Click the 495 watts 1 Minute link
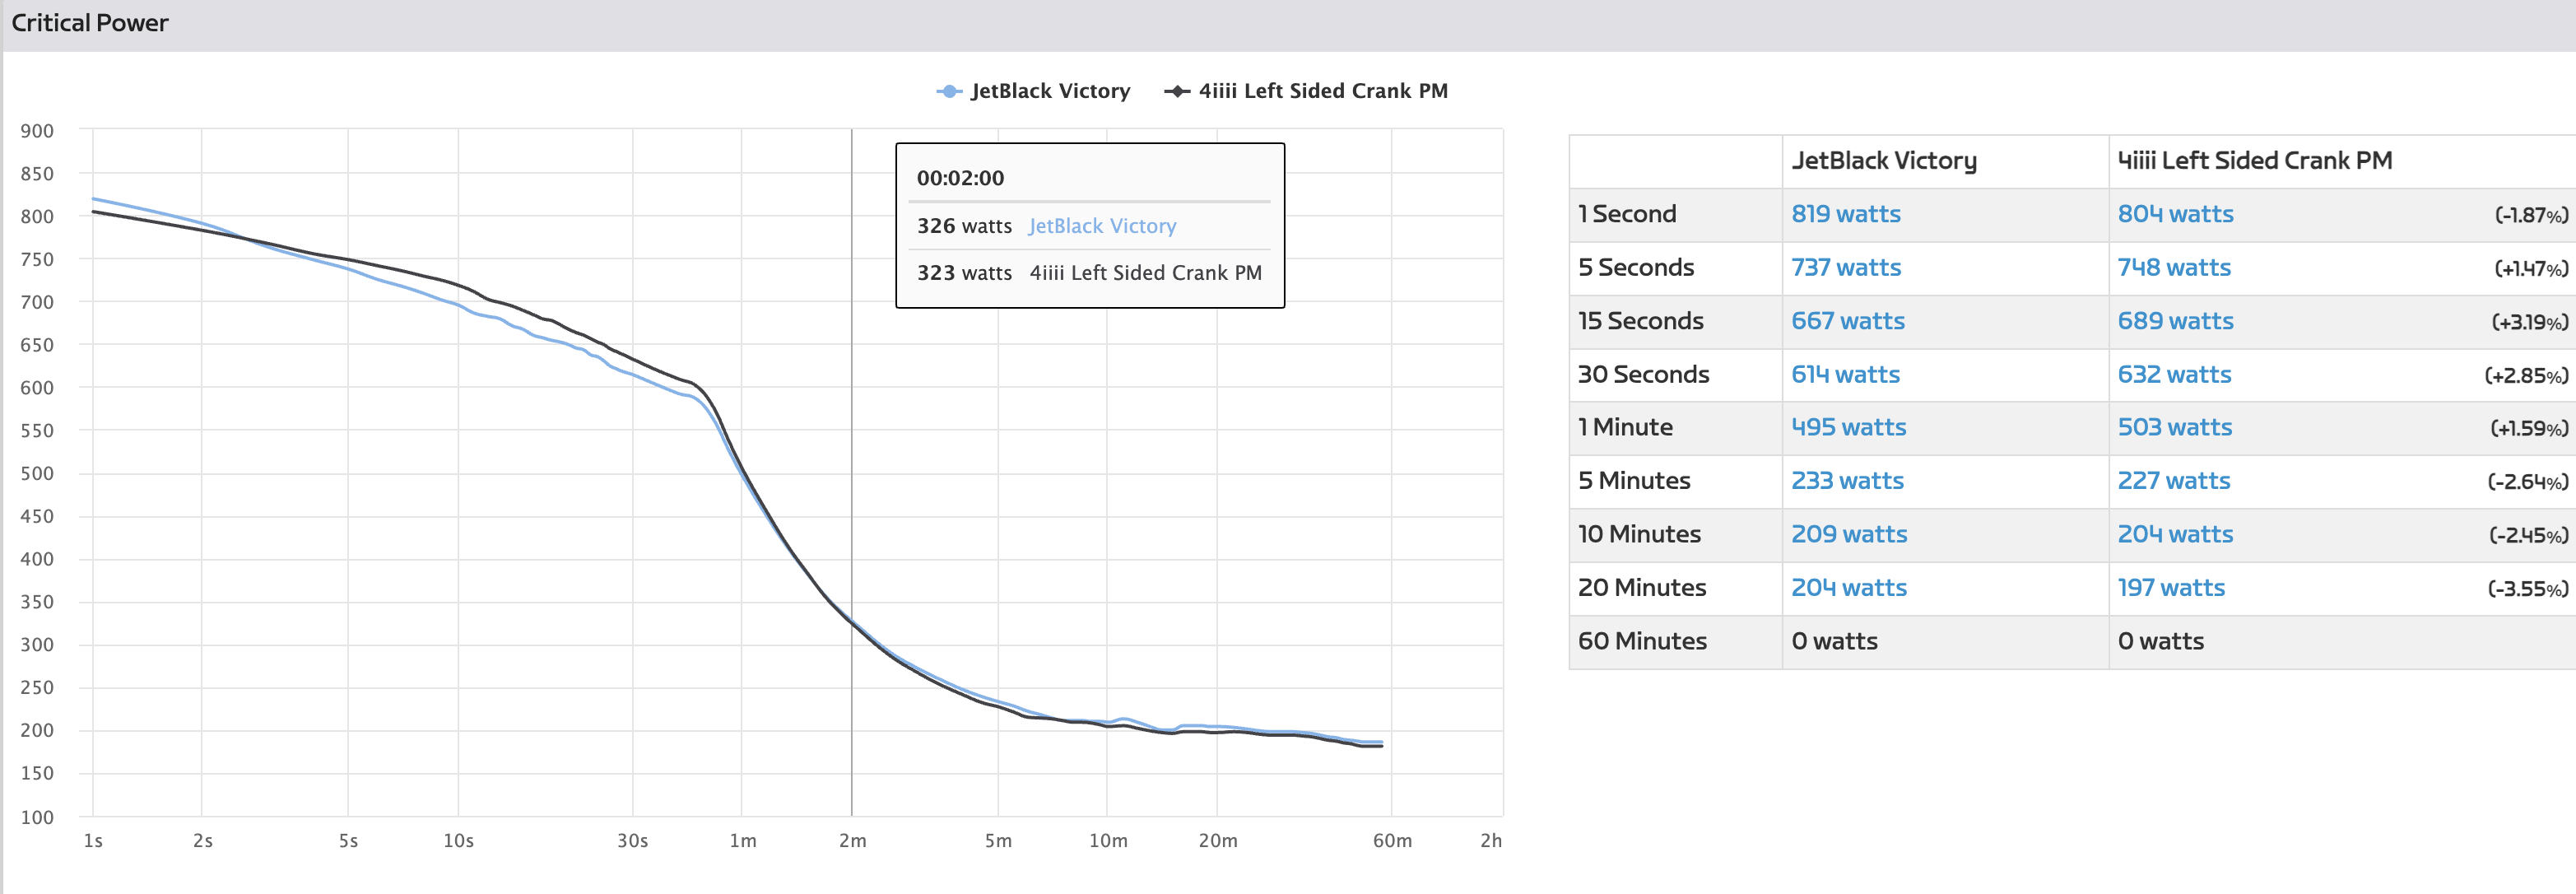Viewport: 2576px width, 894px height. point(1848,427)
